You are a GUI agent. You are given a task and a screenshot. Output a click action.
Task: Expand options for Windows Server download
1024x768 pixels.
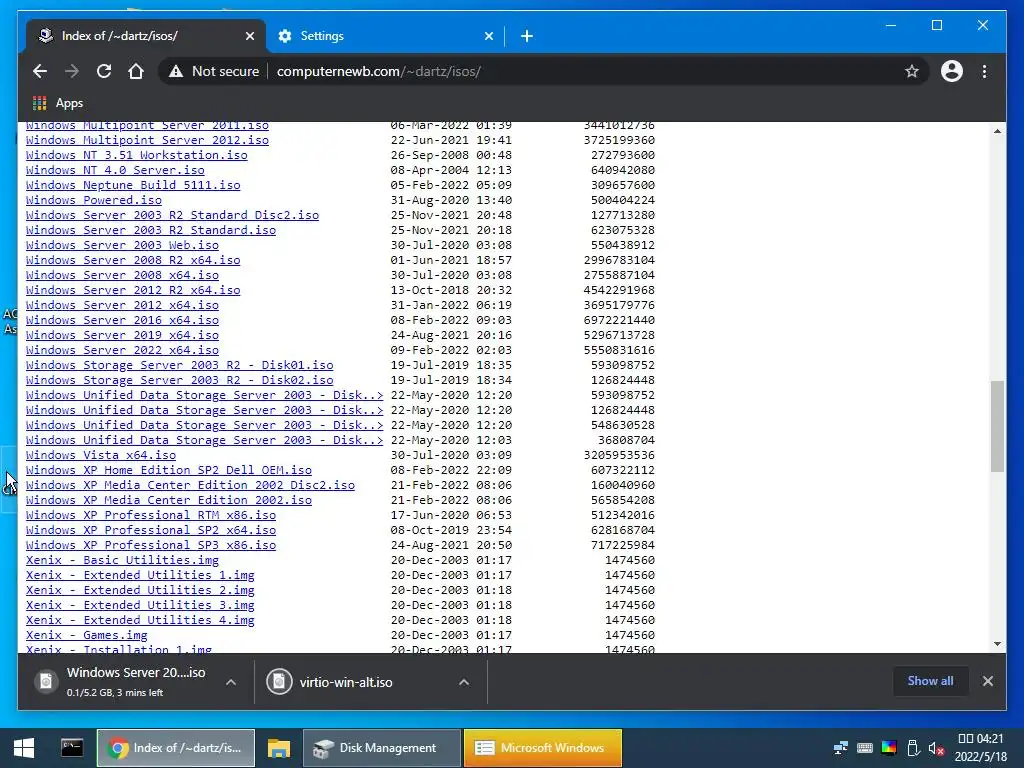[x=231, y=682]
